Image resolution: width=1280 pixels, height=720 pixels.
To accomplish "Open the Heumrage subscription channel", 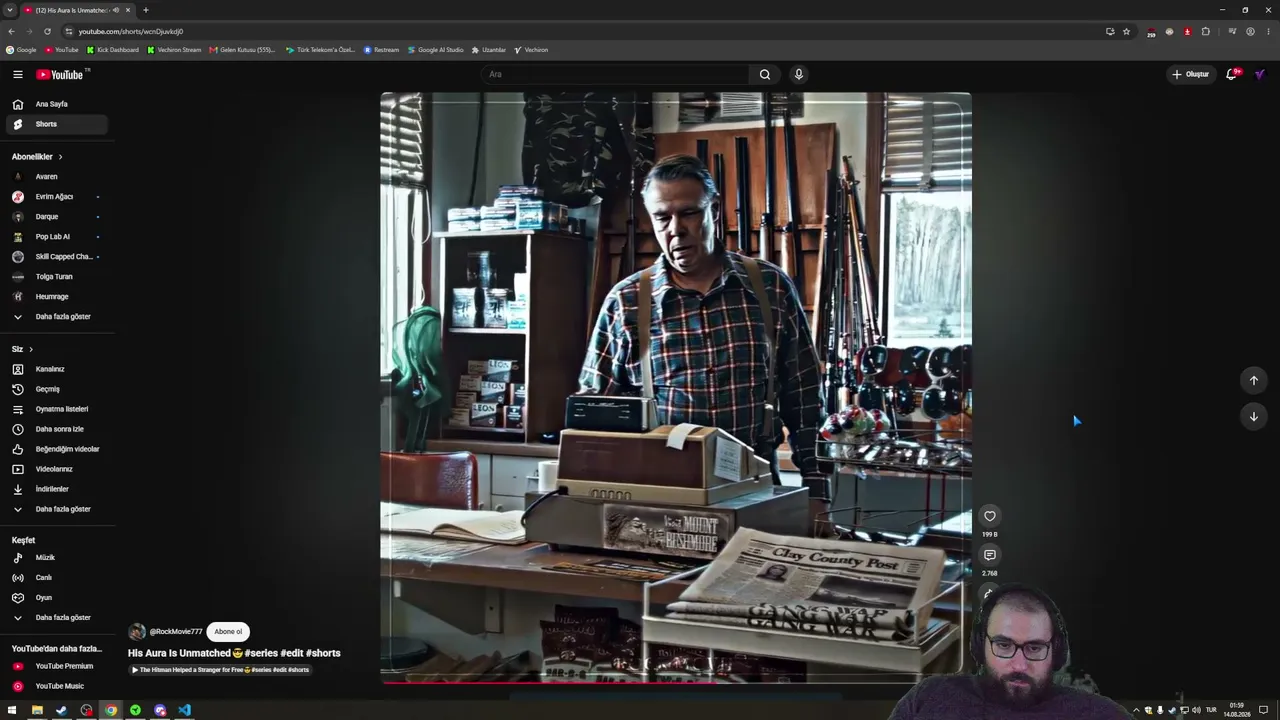I will click(56, 297).
